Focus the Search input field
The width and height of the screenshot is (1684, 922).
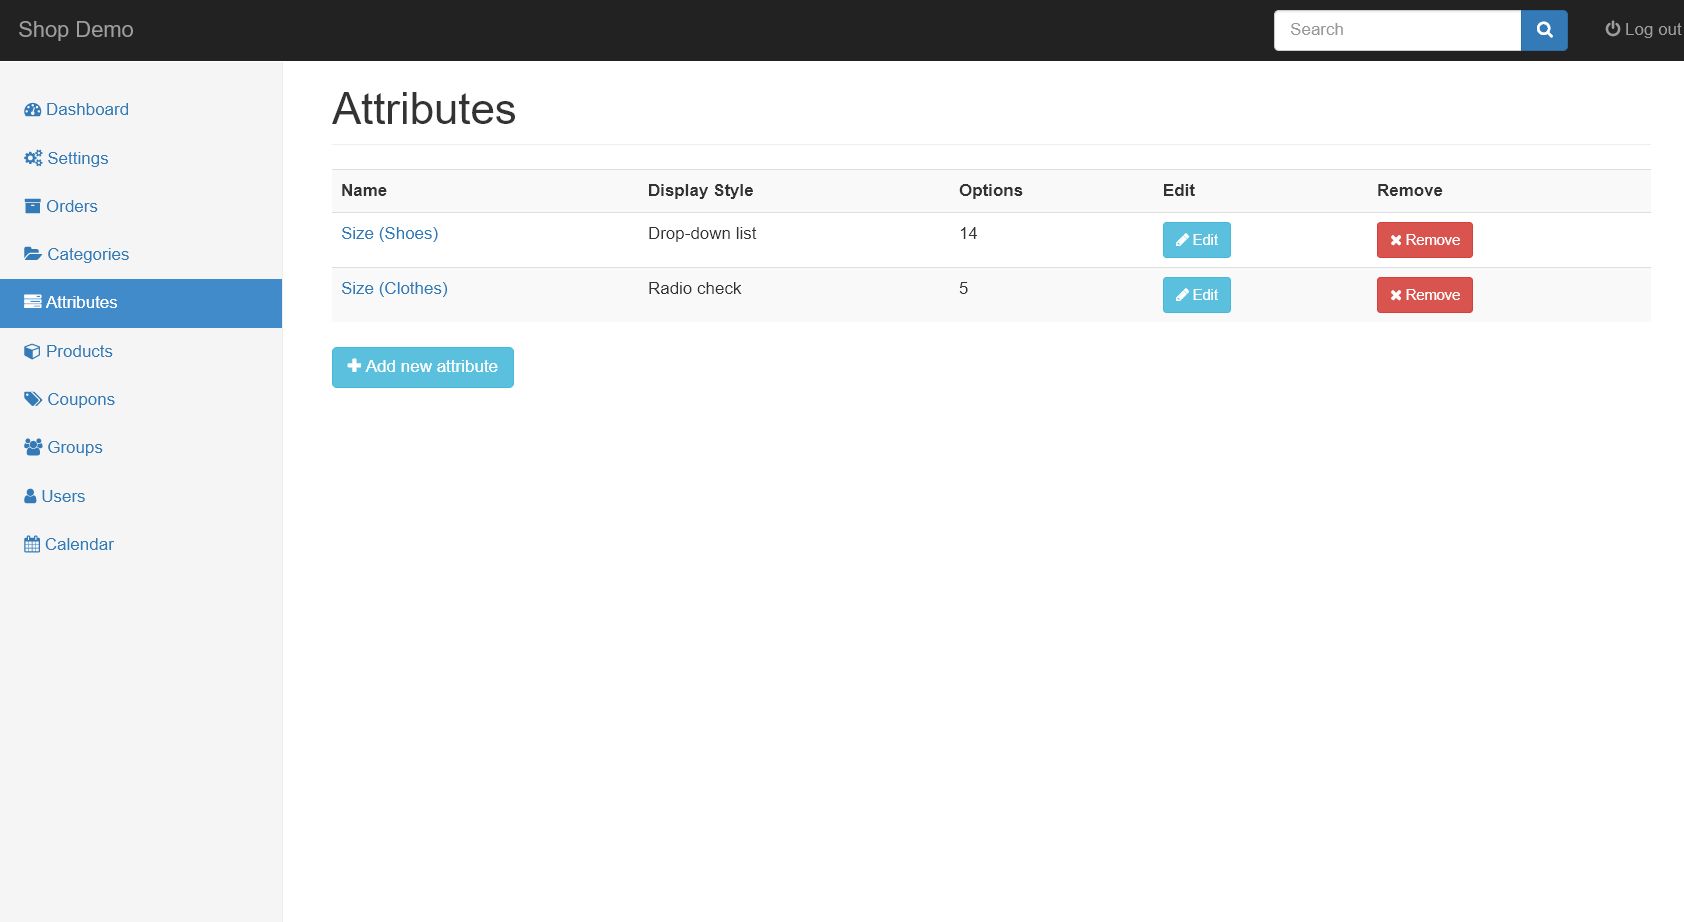(x=1397, y=30)
